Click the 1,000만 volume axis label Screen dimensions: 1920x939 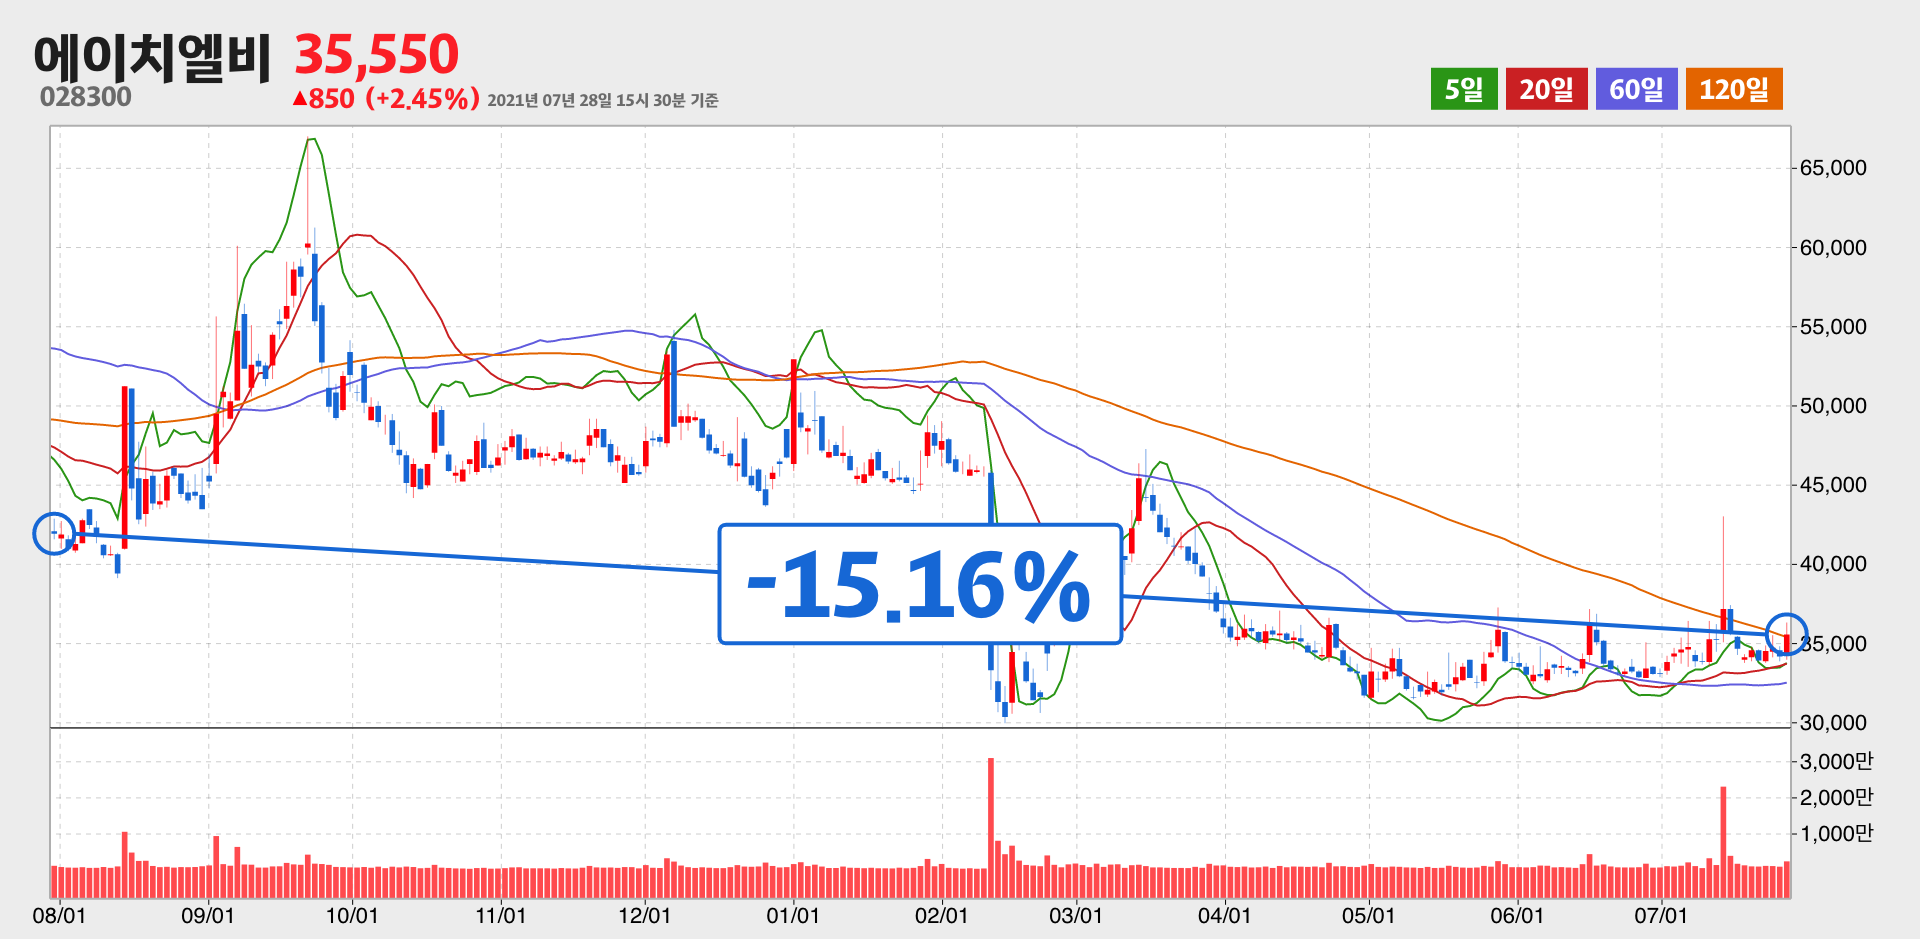pyautogui.click(x=1836, y=833)
